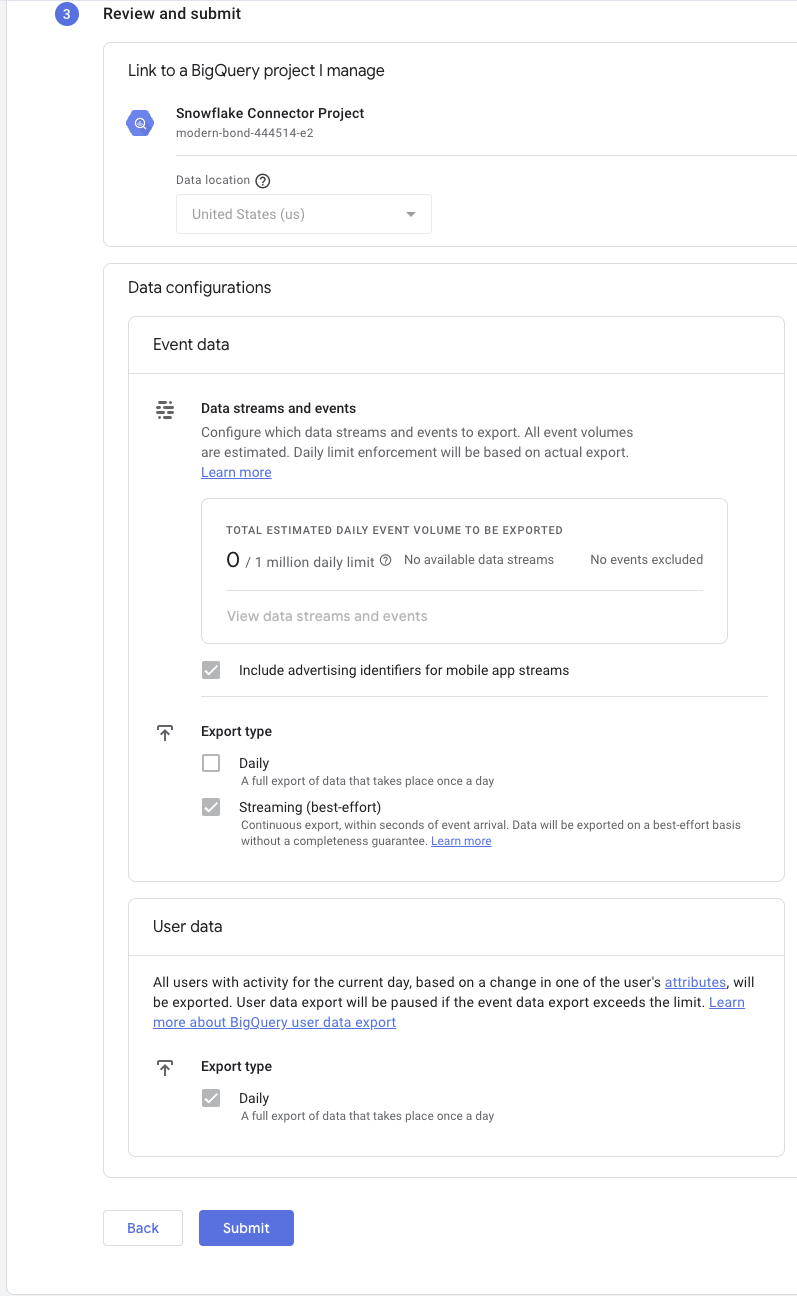Click the BigQuery project icon next to Snowflake Connector Project
The height and width of the screenshot is (1296, 797).
point(139,122)
